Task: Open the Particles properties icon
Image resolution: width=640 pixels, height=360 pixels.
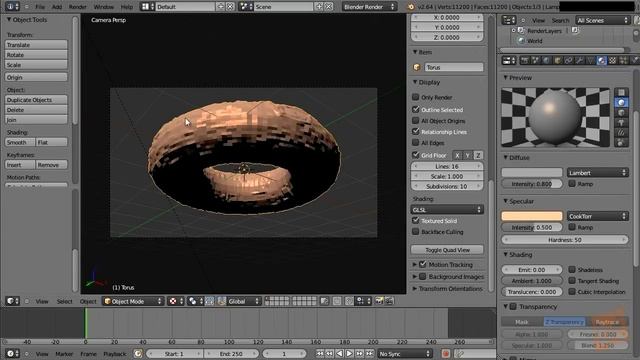Action: pyautogui.click(x=624, y=60)
